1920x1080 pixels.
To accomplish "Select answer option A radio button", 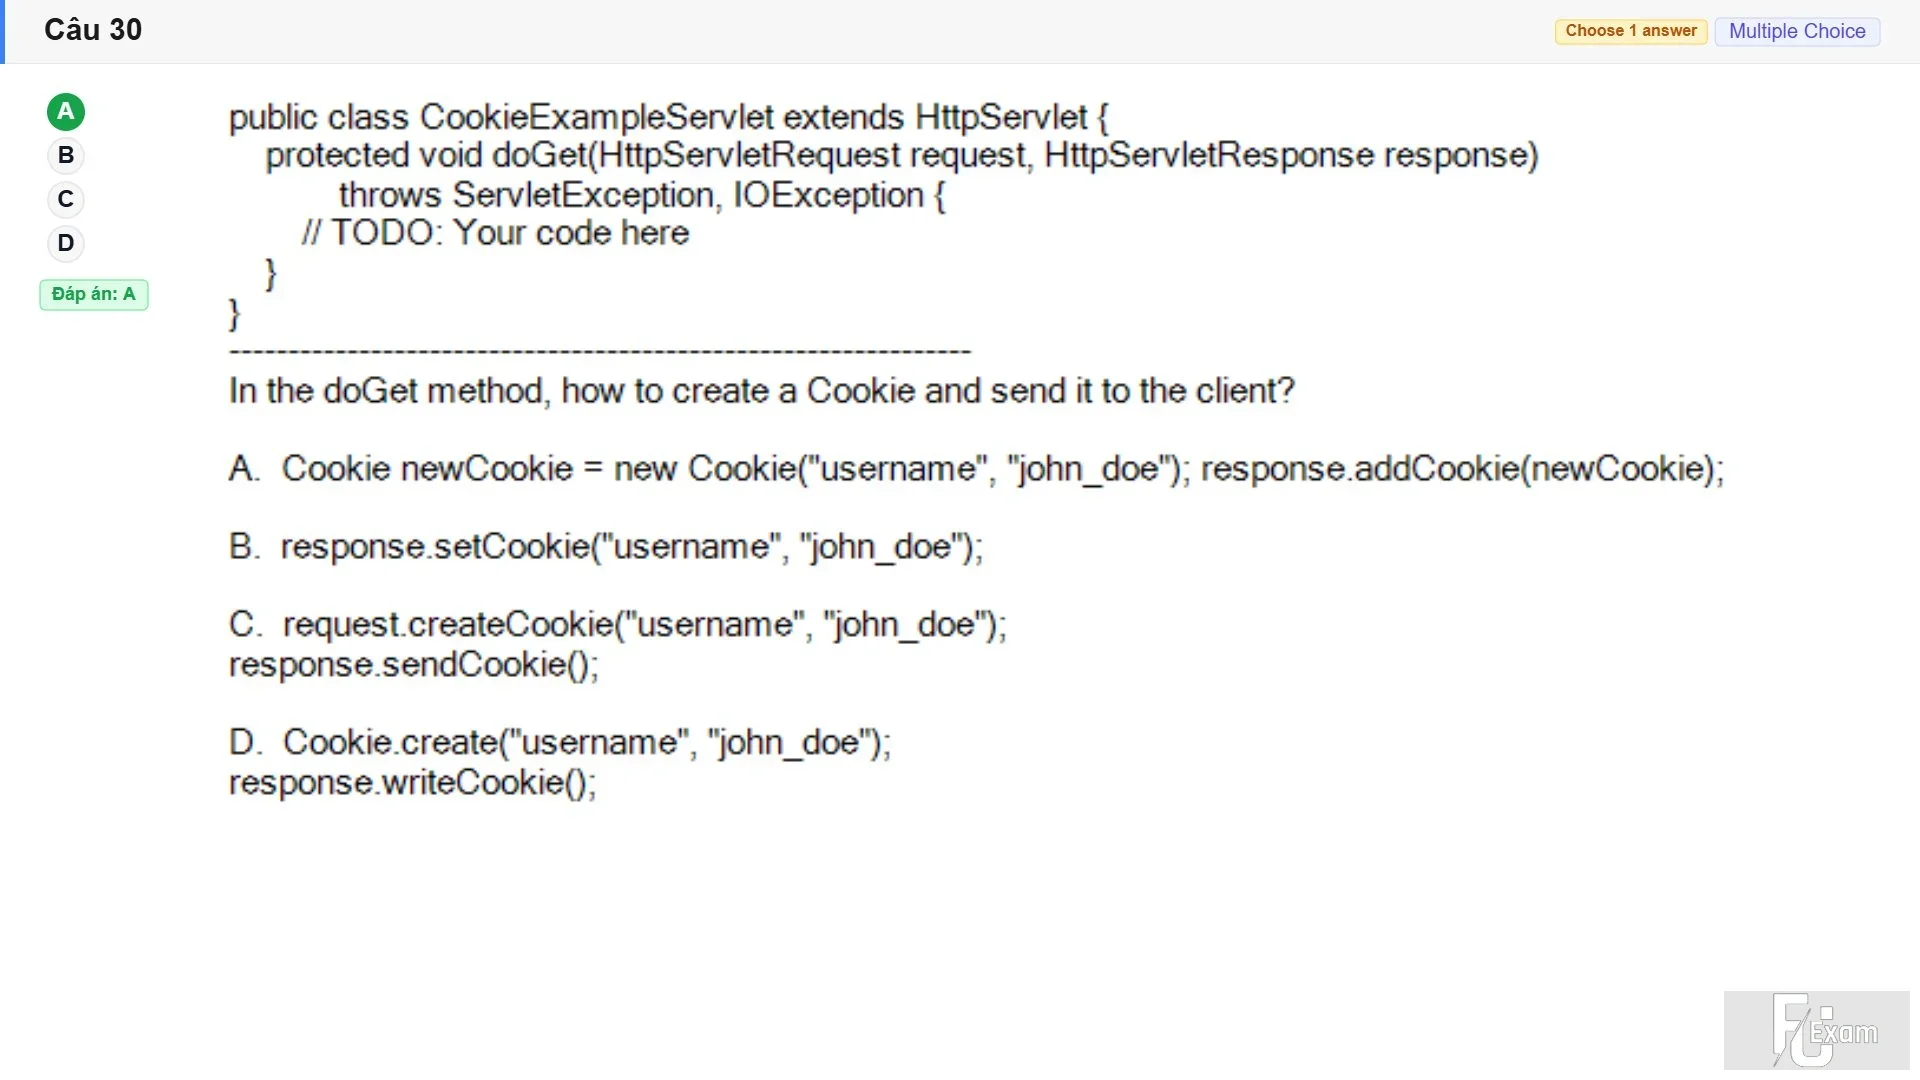I will 66,112.
